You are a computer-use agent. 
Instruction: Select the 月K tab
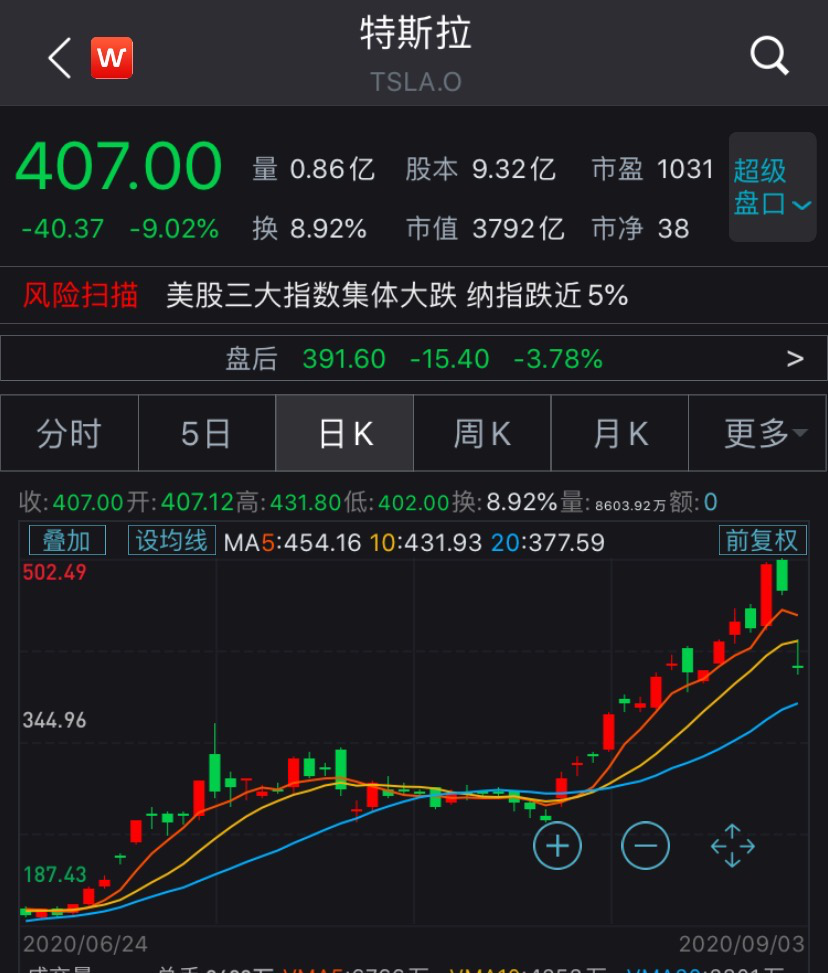pyautogui.click(x=620, y=433)
